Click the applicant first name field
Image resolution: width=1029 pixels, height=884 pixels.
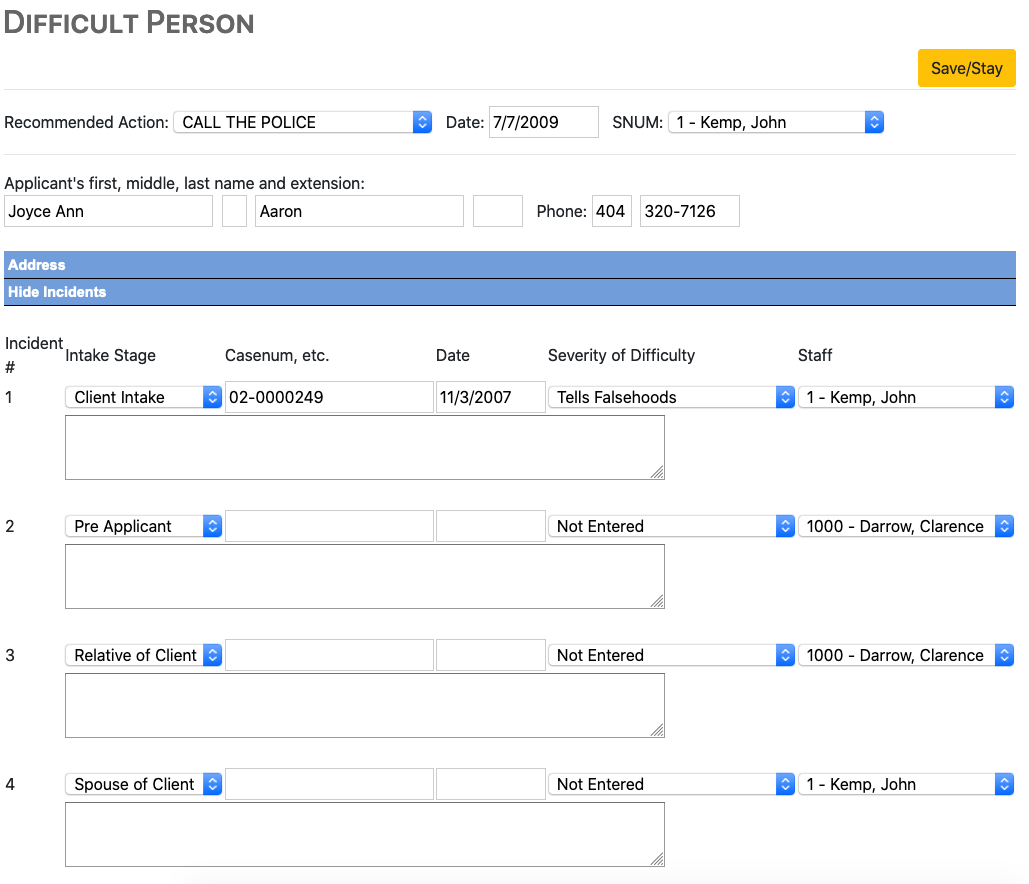(108, 211)
